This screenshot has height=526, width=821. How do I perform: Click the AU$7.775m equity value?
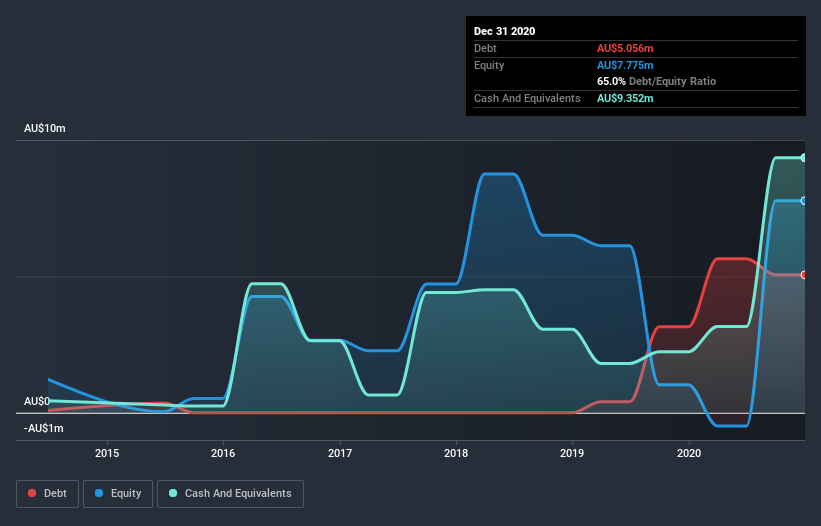point(625,65)
